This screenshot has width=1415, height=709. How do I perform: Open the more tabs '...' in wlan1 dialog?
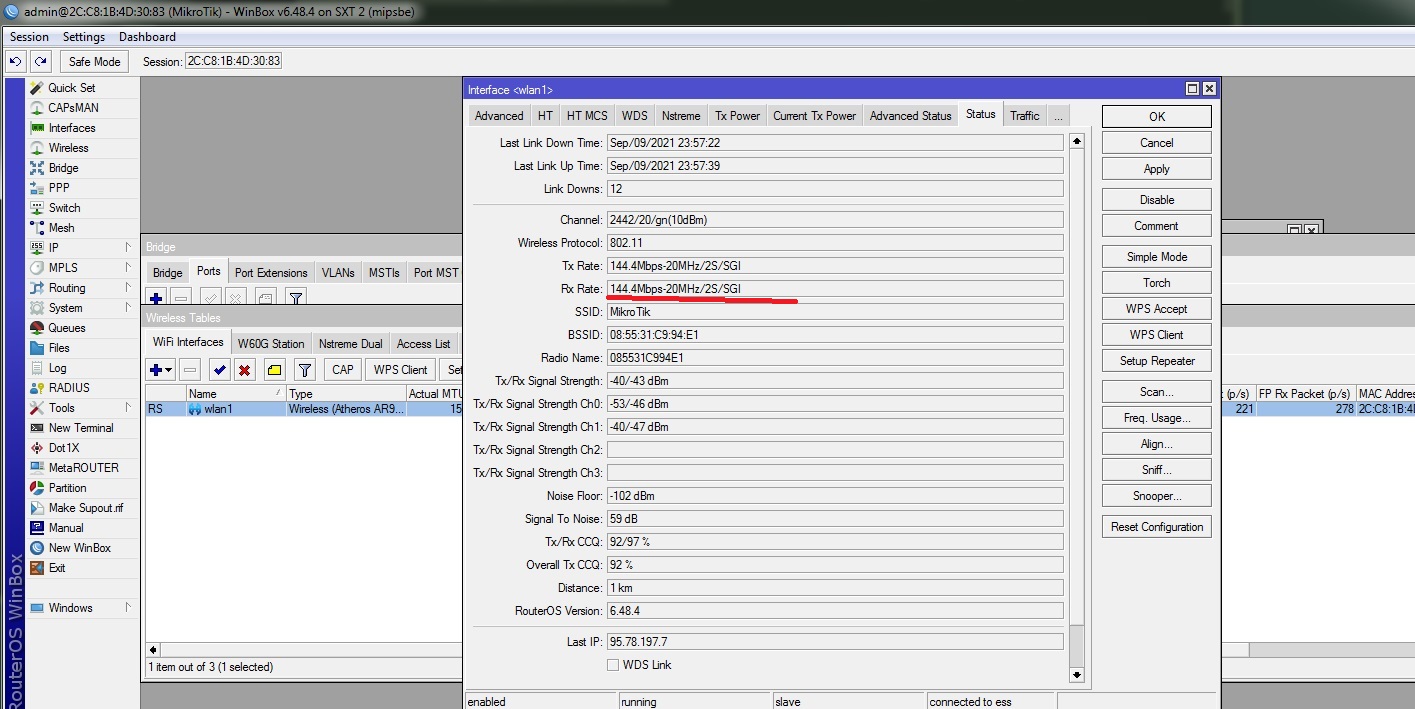click(1058, 116)
